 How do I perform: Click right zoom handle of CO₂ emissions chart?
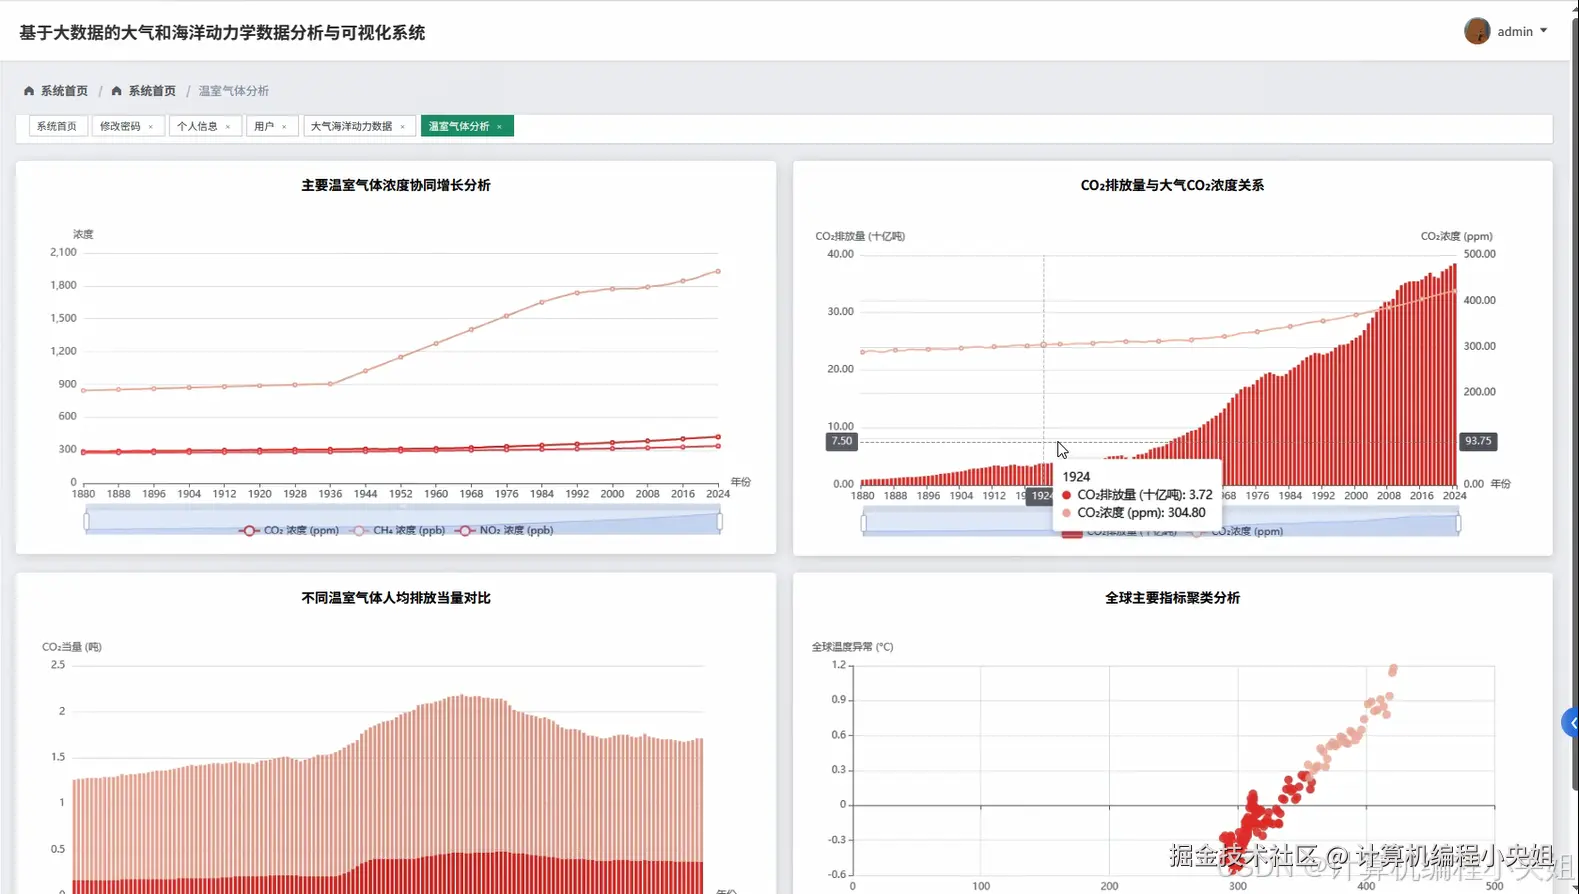coord(1458,522)
